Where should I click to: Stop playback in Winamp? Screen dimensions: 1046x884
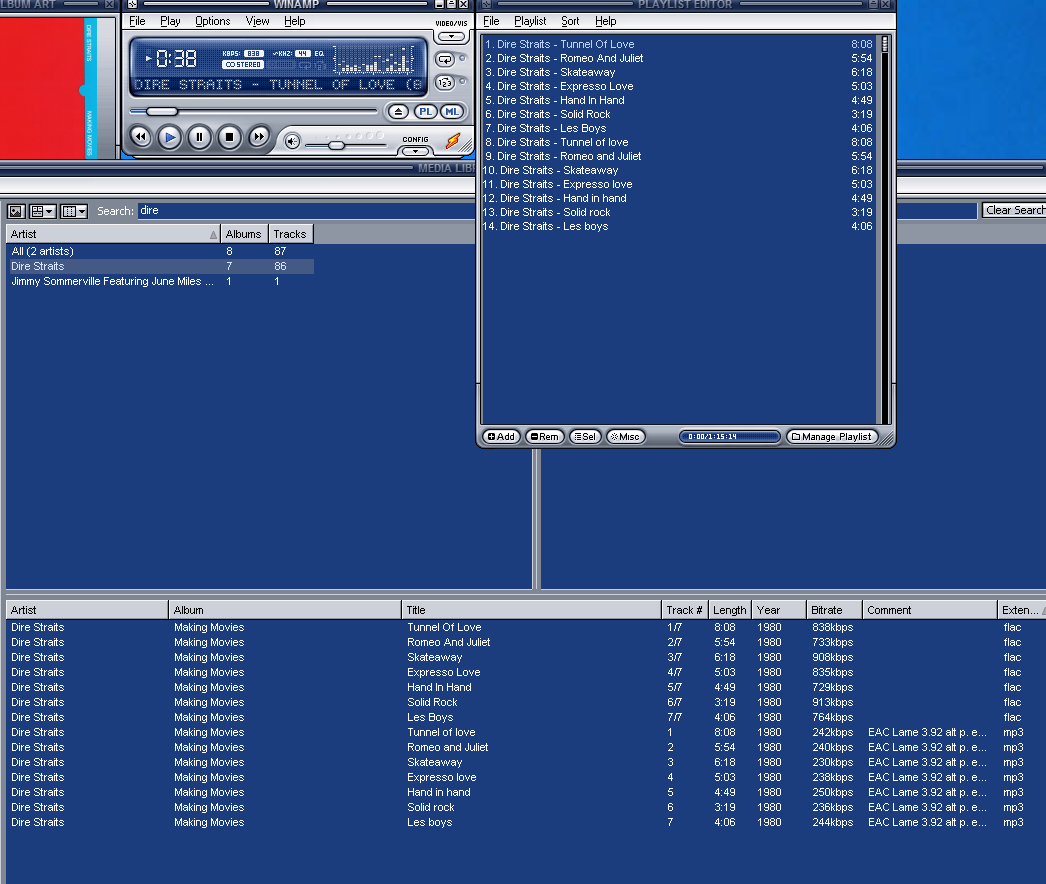click(229, 137)
